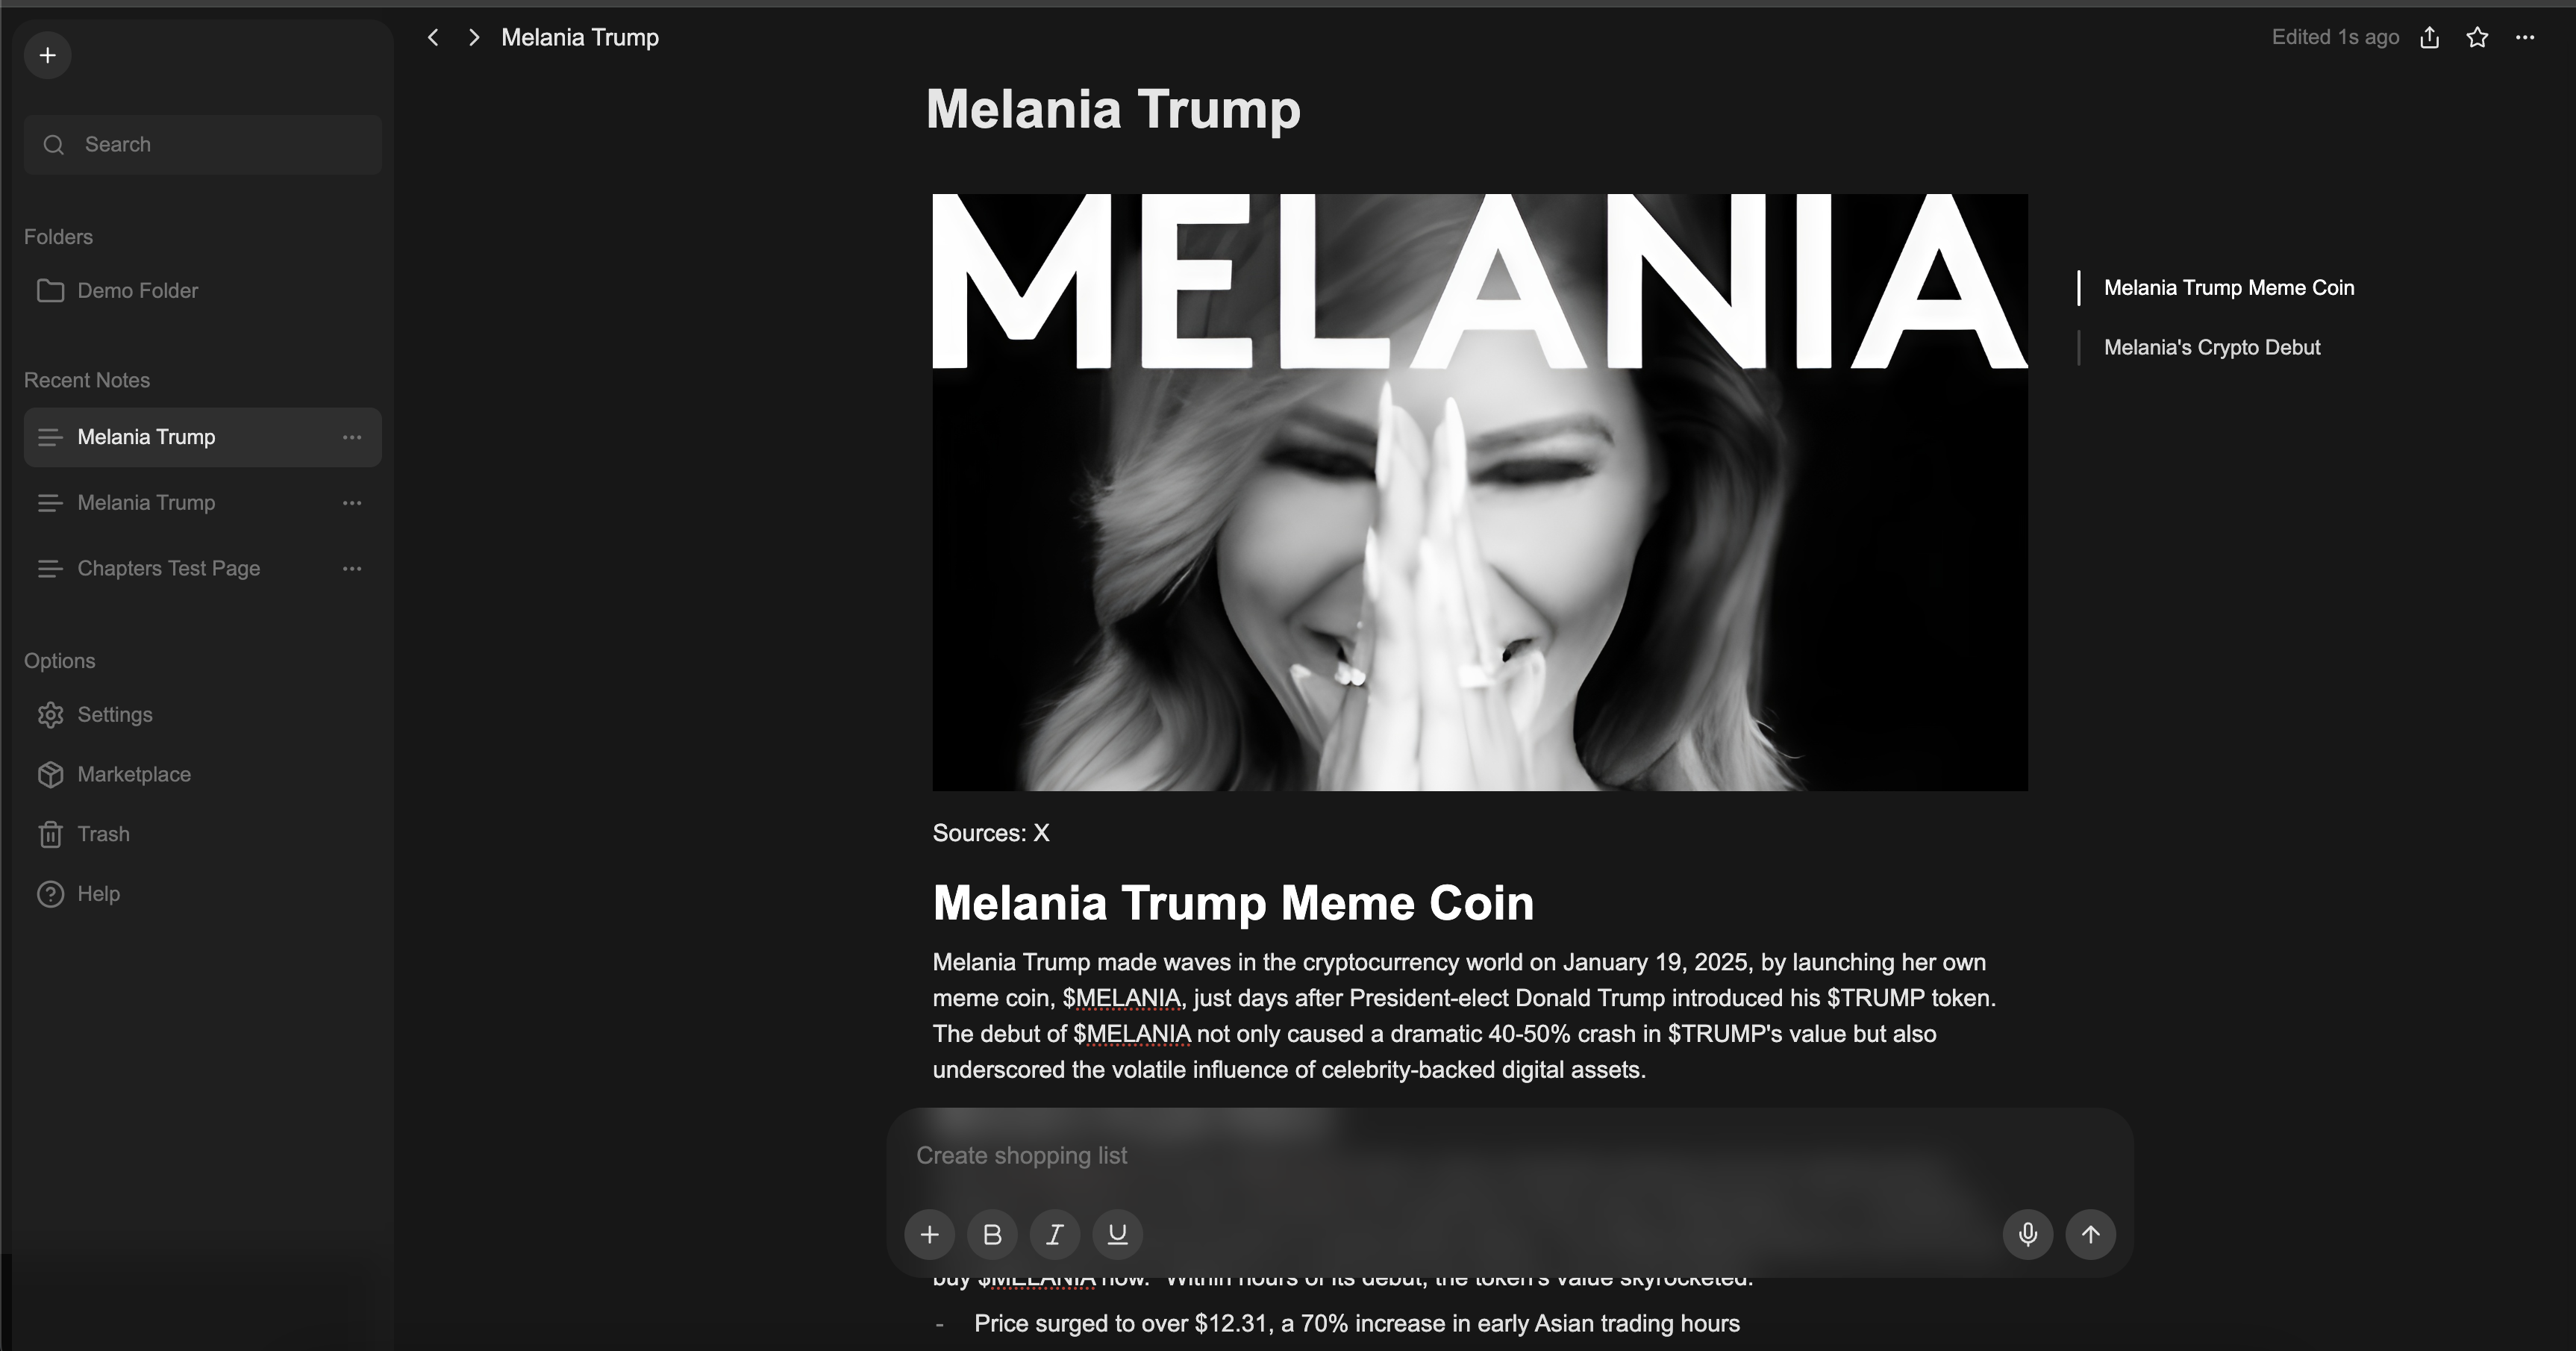Open options menu for selected Melania Trump note
This screenshot has width=2576, height=1351.
pyautogui.click(x=352, y=437)
